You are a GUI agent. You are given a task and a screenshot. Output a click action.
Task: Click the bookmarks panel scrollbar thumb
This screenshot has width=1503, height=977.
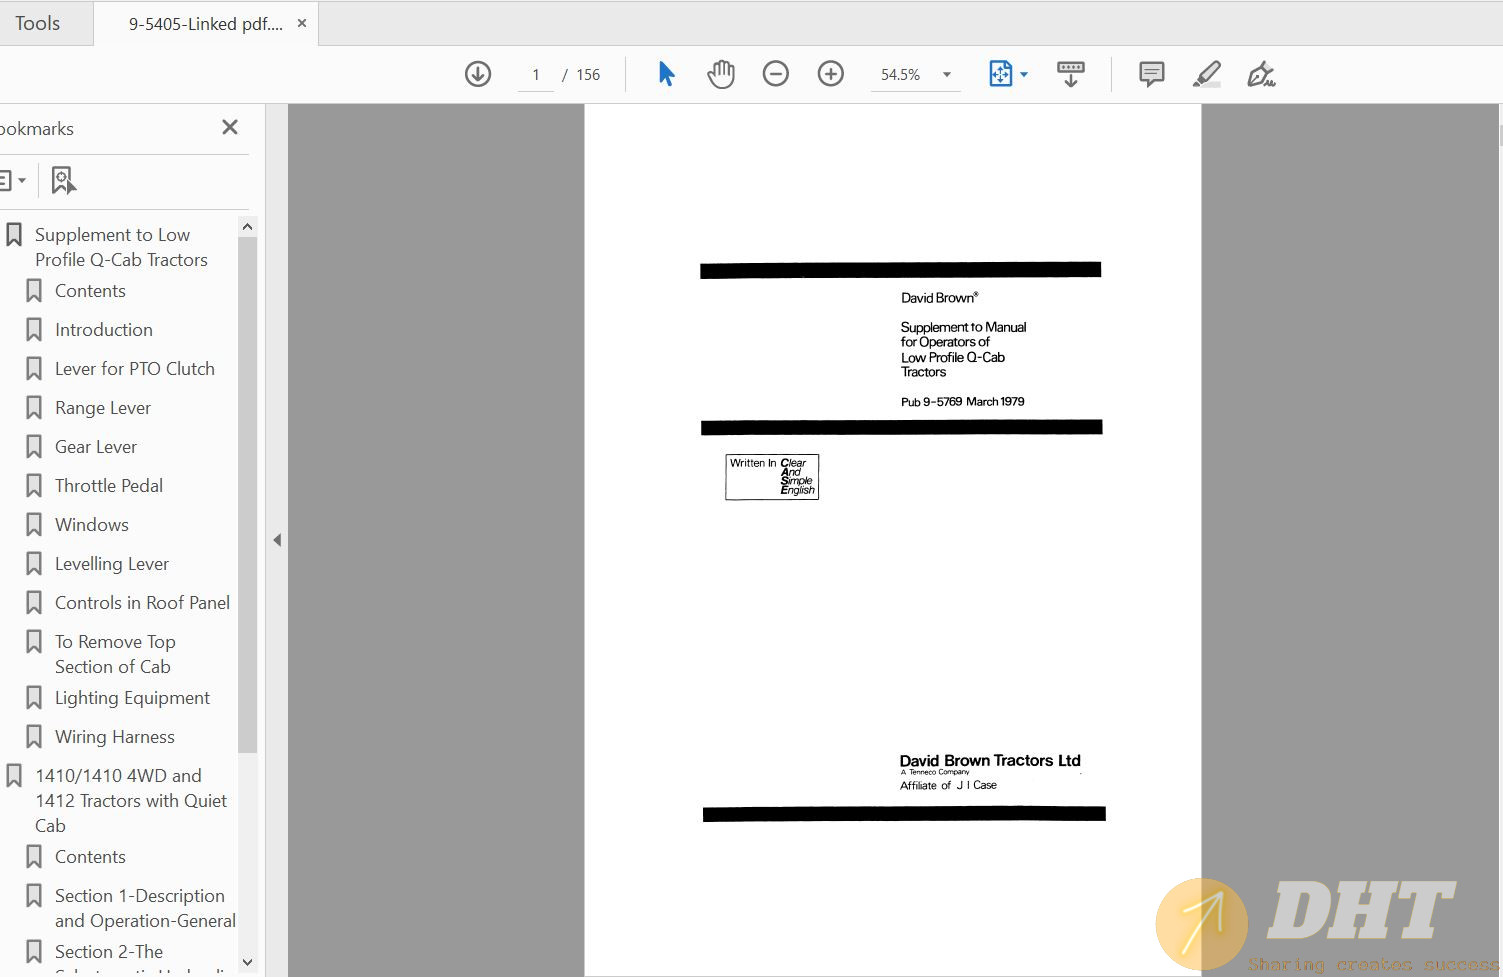pos(247,494)
